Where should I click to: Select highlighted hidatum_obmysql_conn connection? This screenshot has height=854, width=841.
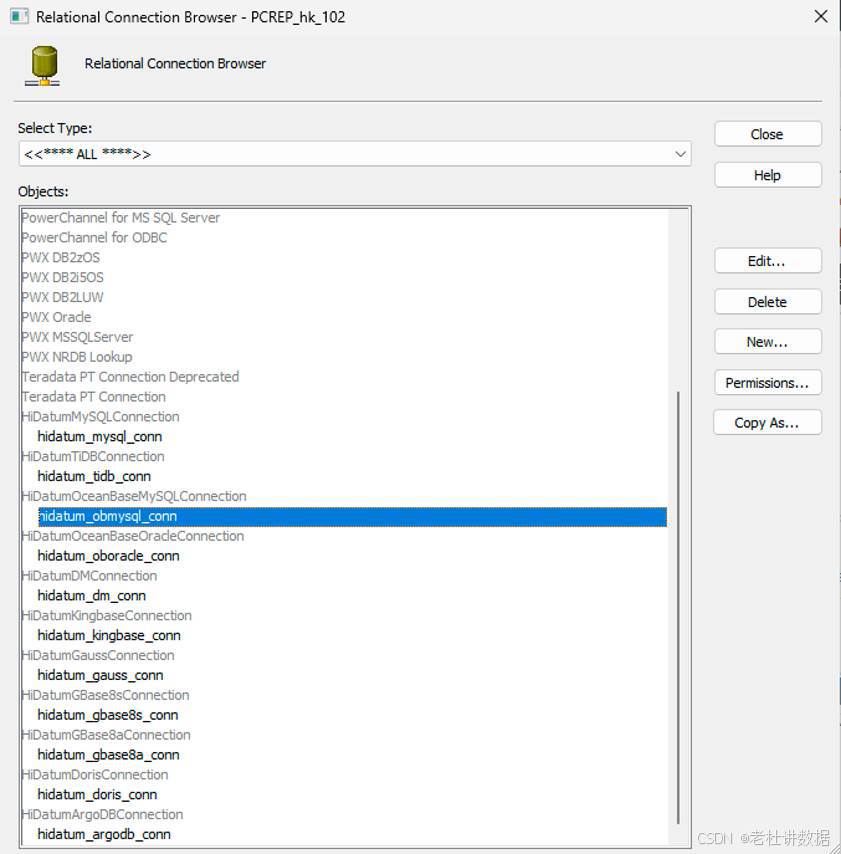point(352,516)
